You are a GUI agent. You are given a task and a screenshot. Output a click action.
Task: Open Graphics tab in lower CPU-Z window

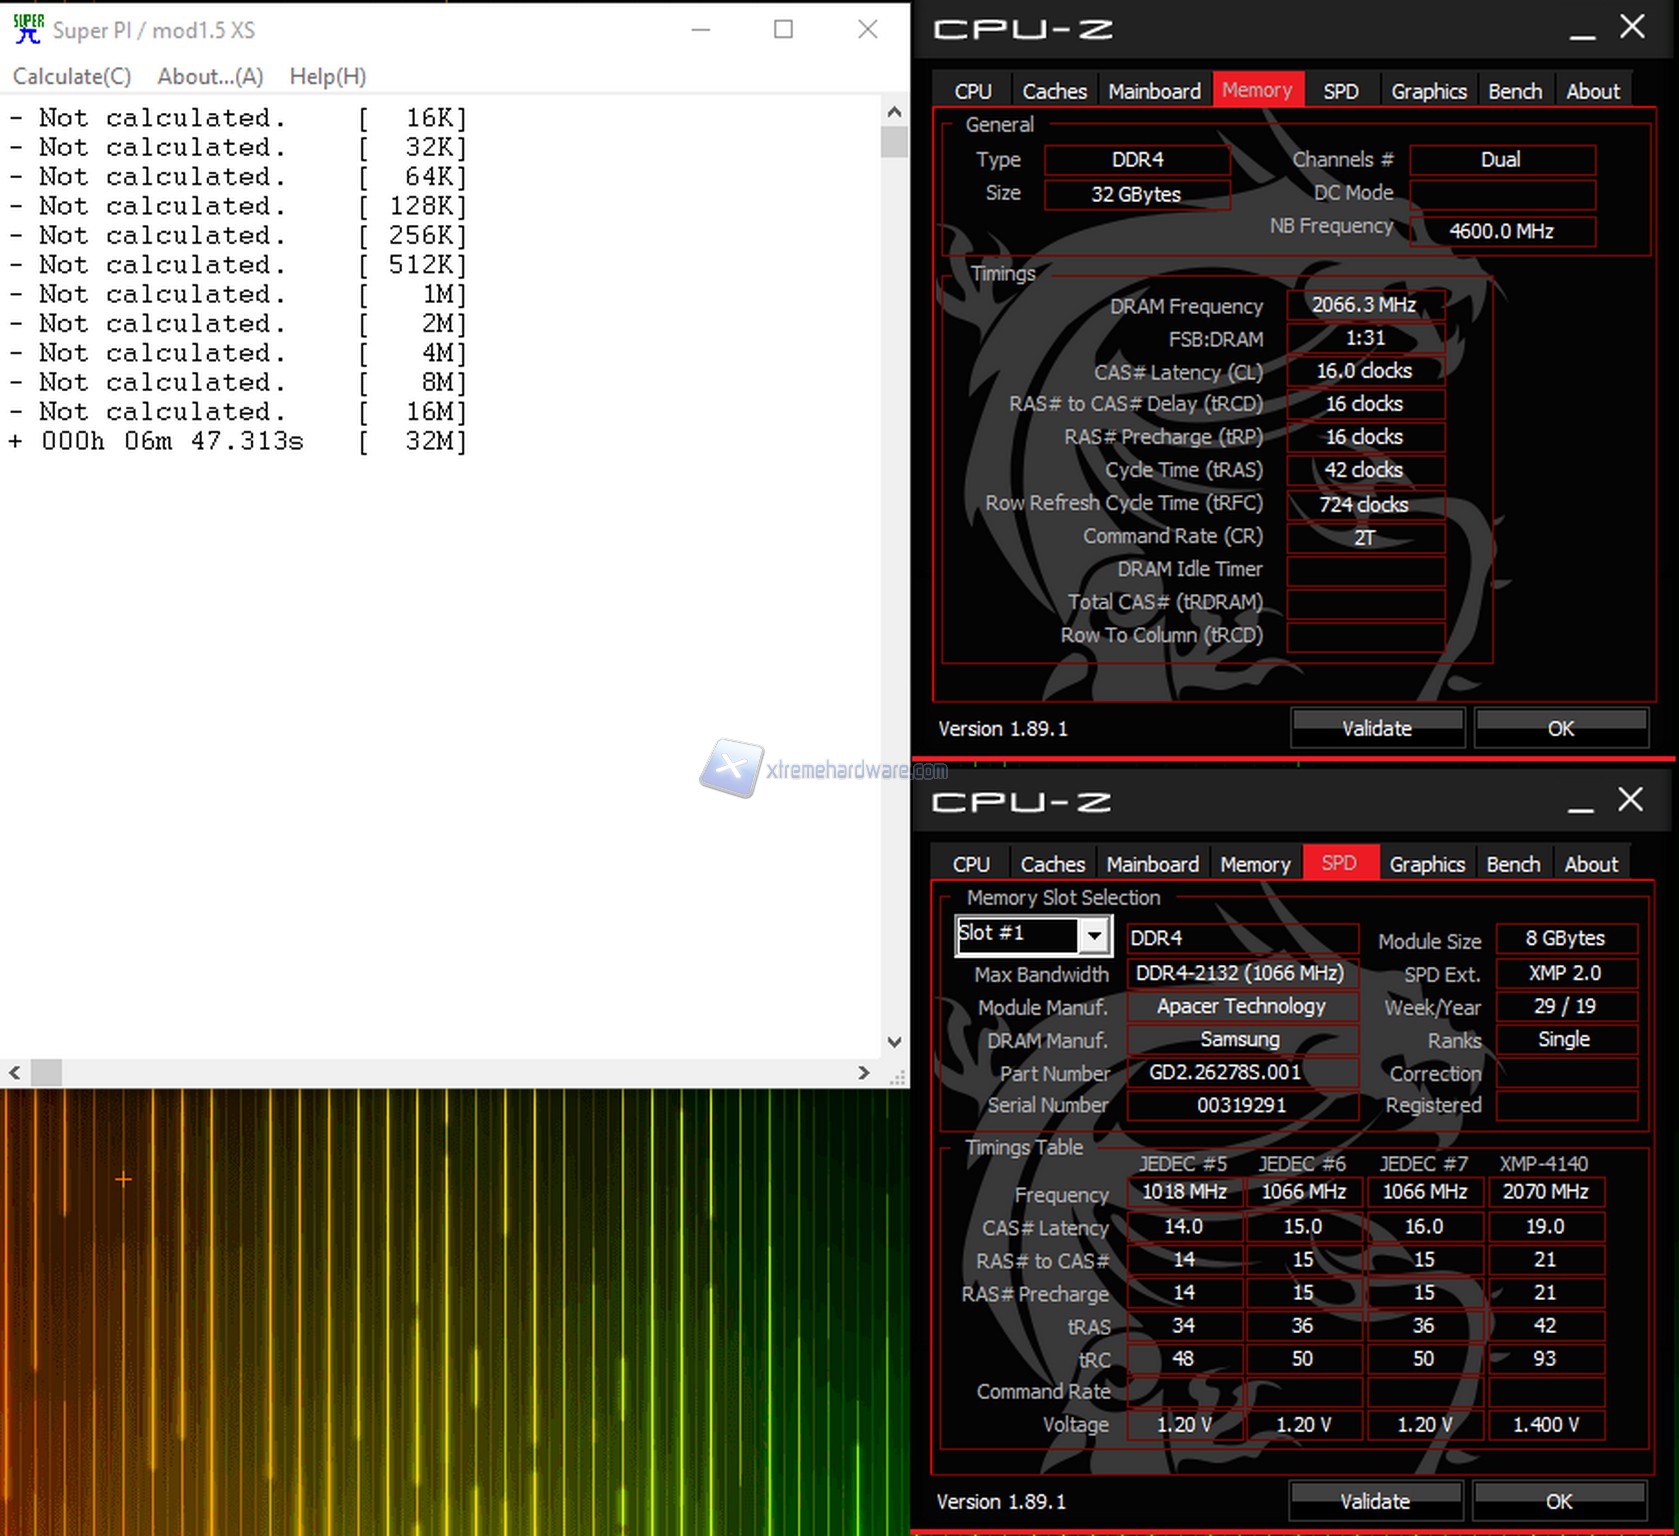point(1426,864)
